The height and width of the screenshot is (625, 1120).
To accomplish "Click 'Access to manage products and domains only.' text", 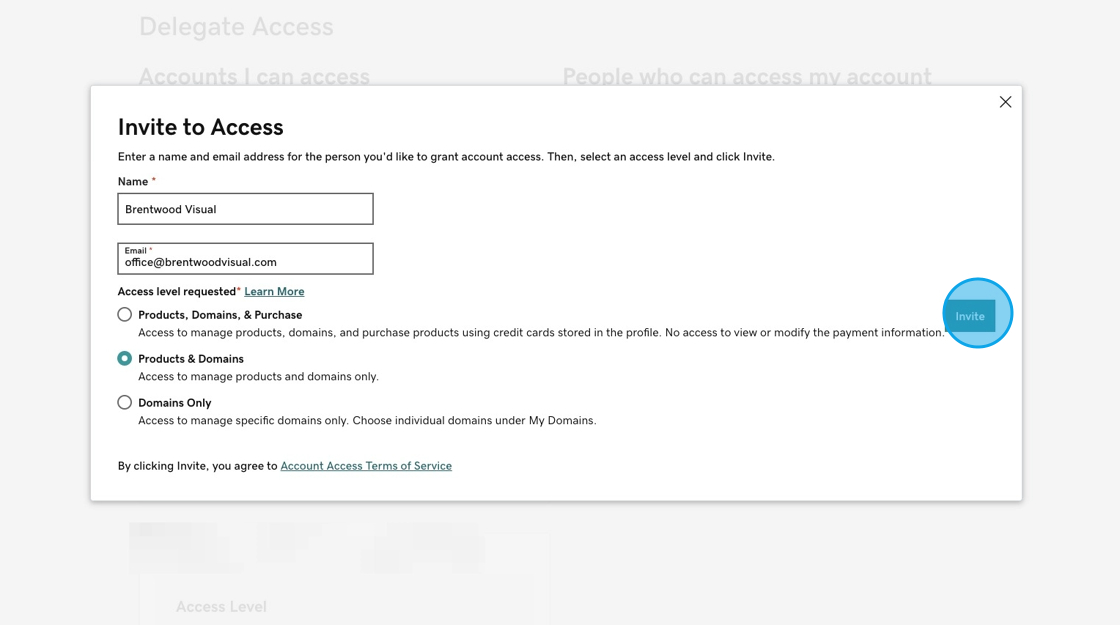I will click(258, 376).
